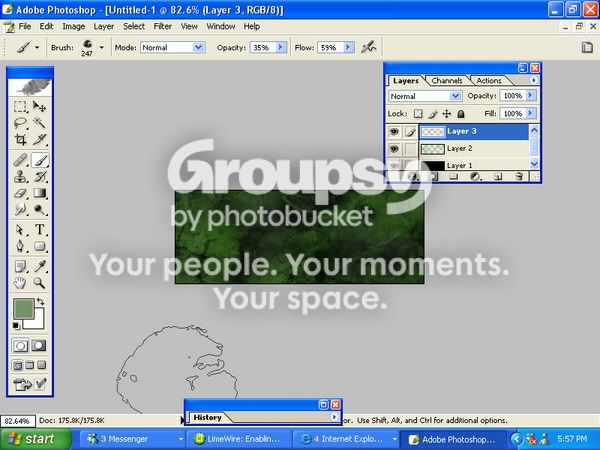This screenshot has height=450, width=600.
Task: Open the Flow slider arrow
Action: click(348, 47)
